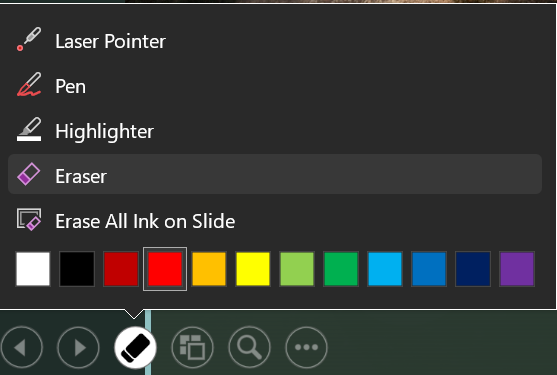
Task: Pick the light green ink swatch
Action: click(297, 269)
